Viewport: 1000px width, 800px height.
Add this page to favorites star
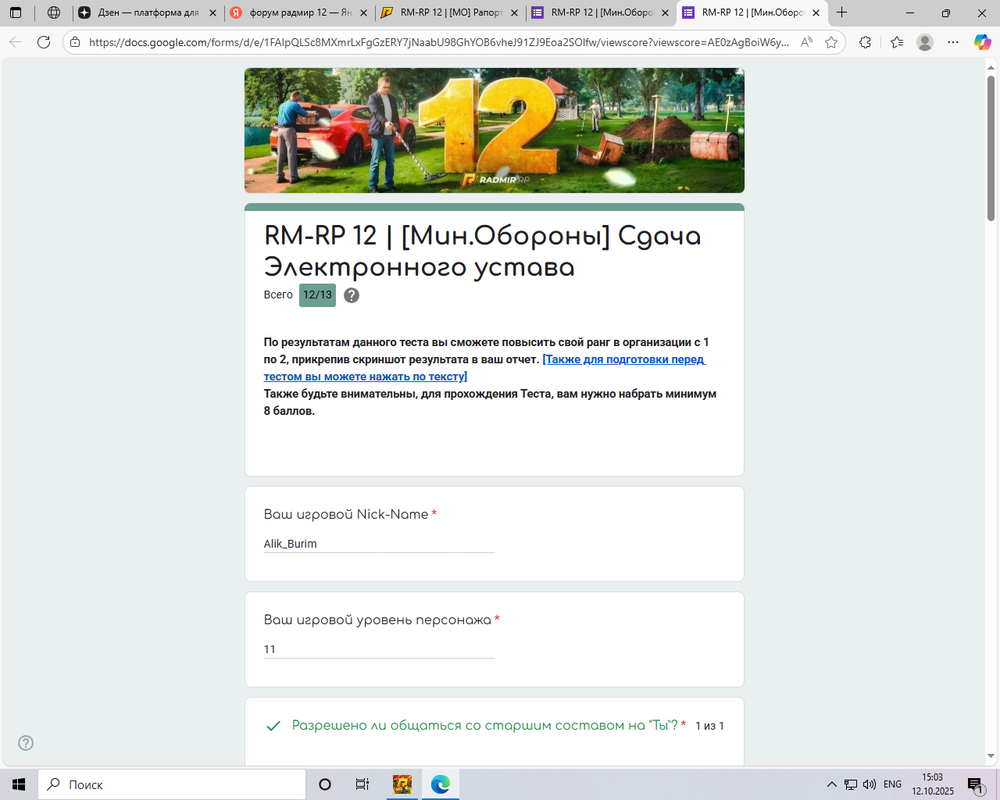point(831,42)
